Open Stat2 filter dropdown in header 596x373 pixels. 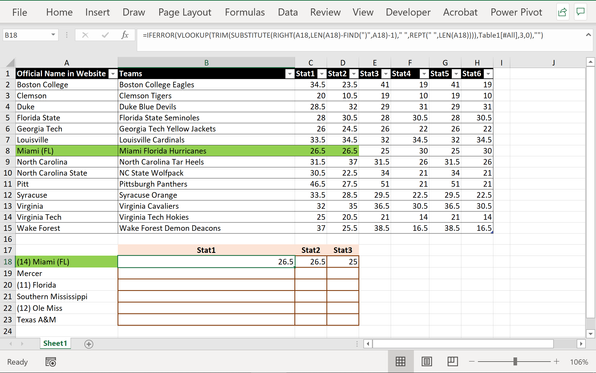[x=353, y=74]
